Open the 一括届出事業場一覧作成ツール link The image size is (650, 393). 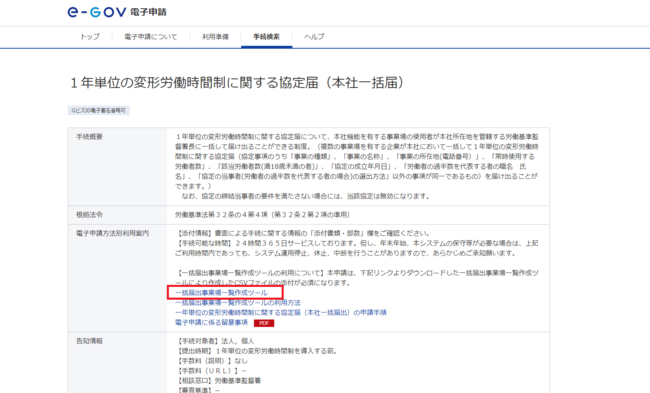click(x=221, y=293)
